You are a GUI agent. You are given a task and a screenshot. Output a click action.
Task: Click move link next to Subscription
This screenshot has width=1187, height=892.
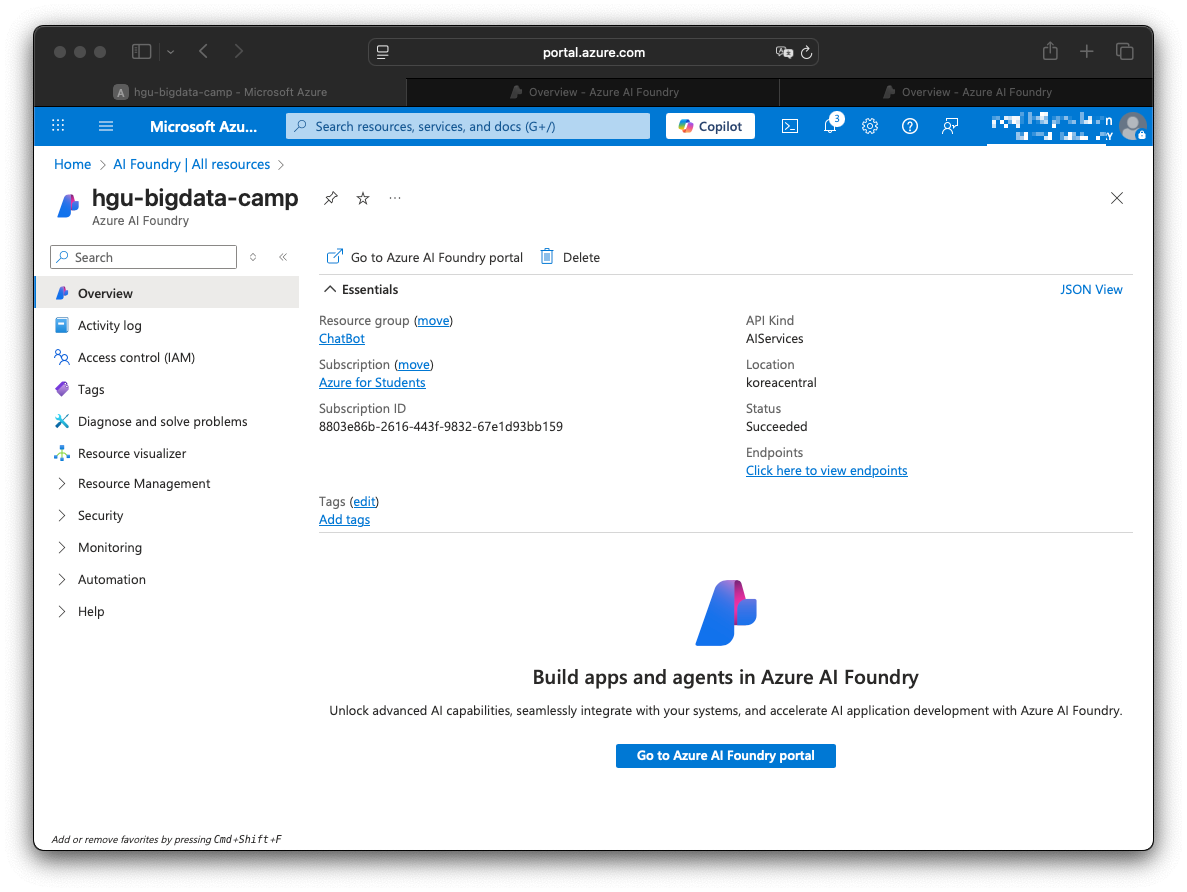[x=414, y=364]
